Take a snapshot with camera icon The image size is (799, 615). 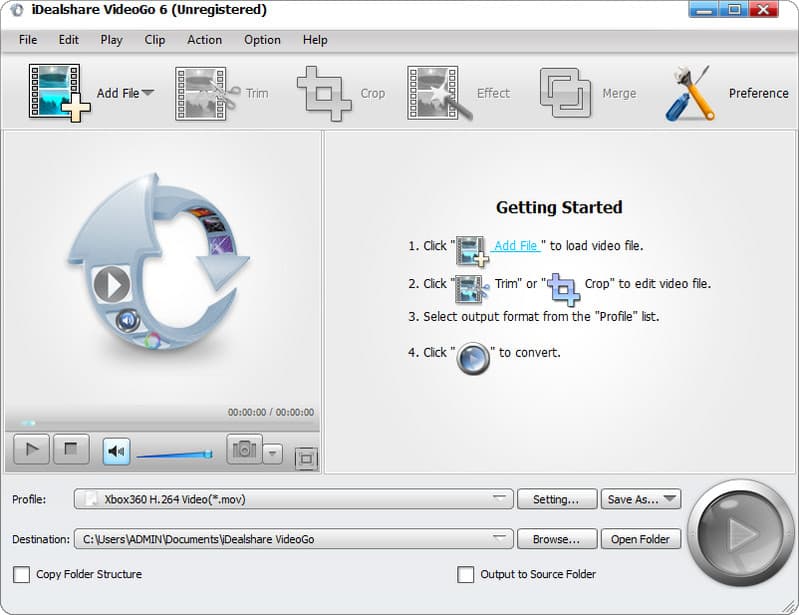pos(243,451)
